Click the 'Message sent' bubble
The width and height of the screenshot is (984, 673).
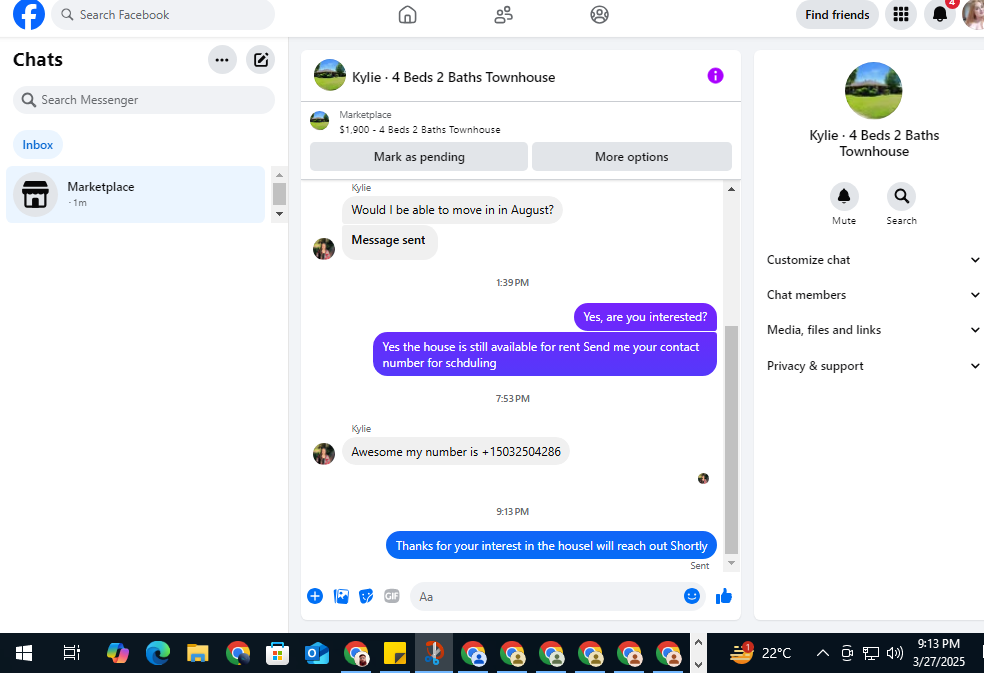(x=390, y=242)
